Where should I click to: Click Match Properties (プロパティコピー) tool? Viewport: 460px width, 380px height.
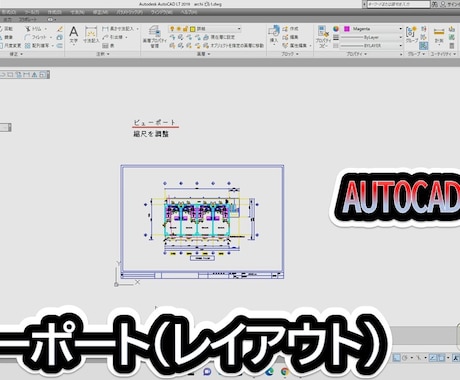[x=323, y=37]
